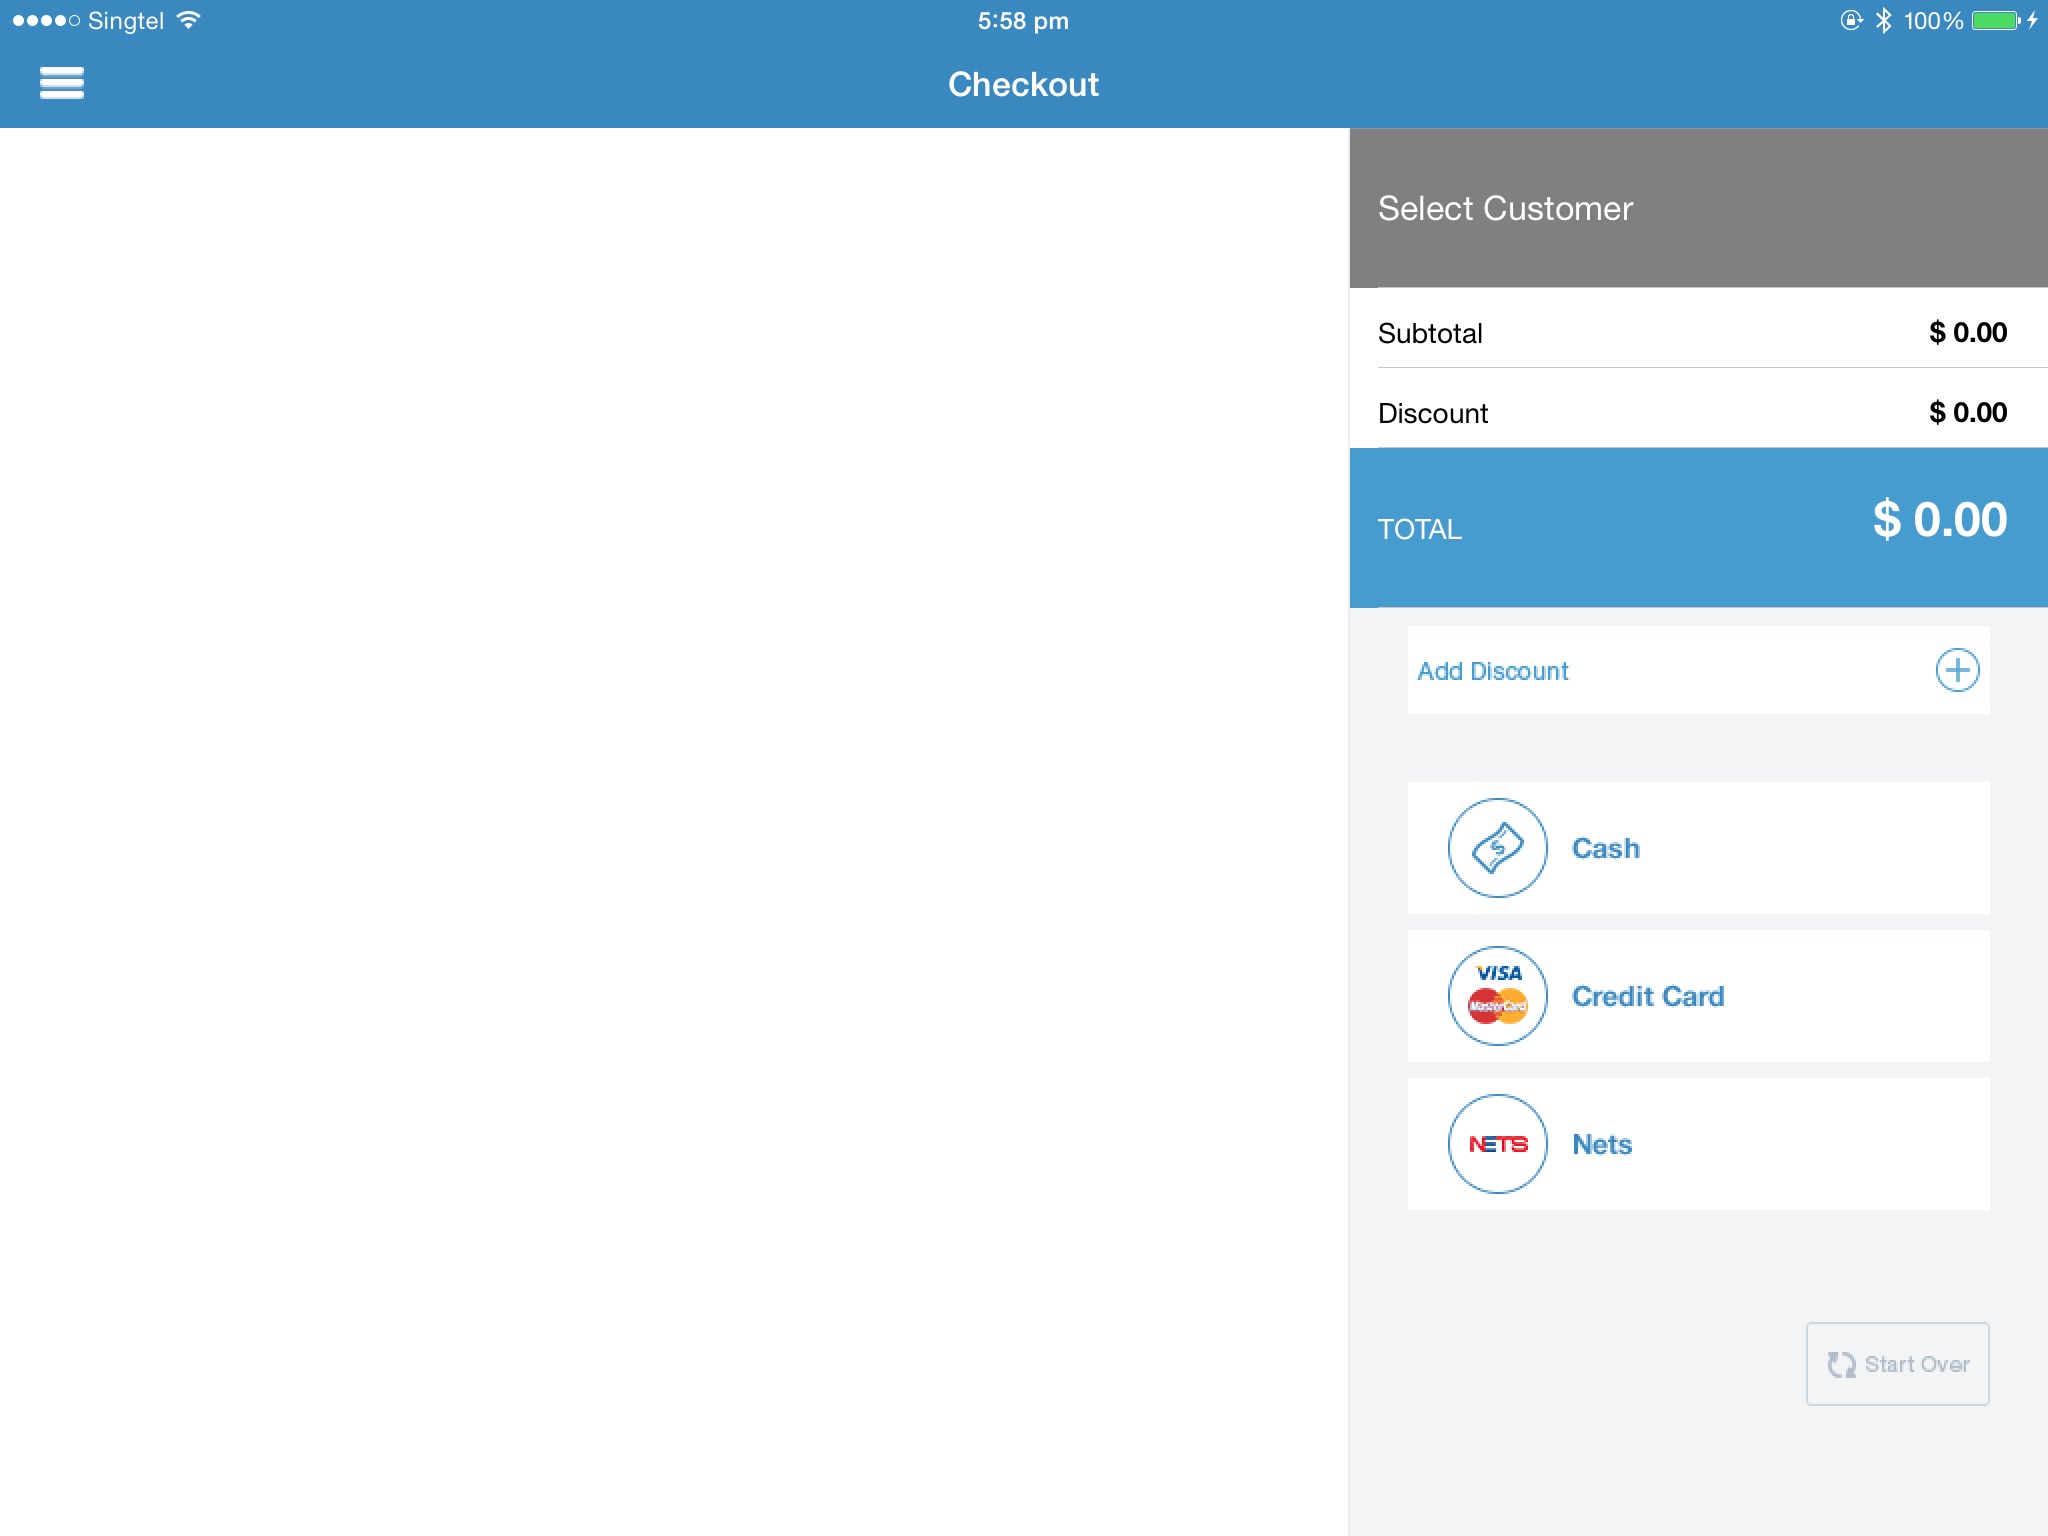Click the Subtotal amount field
Screen dimensions: 2048x1536
[1967, 332]
